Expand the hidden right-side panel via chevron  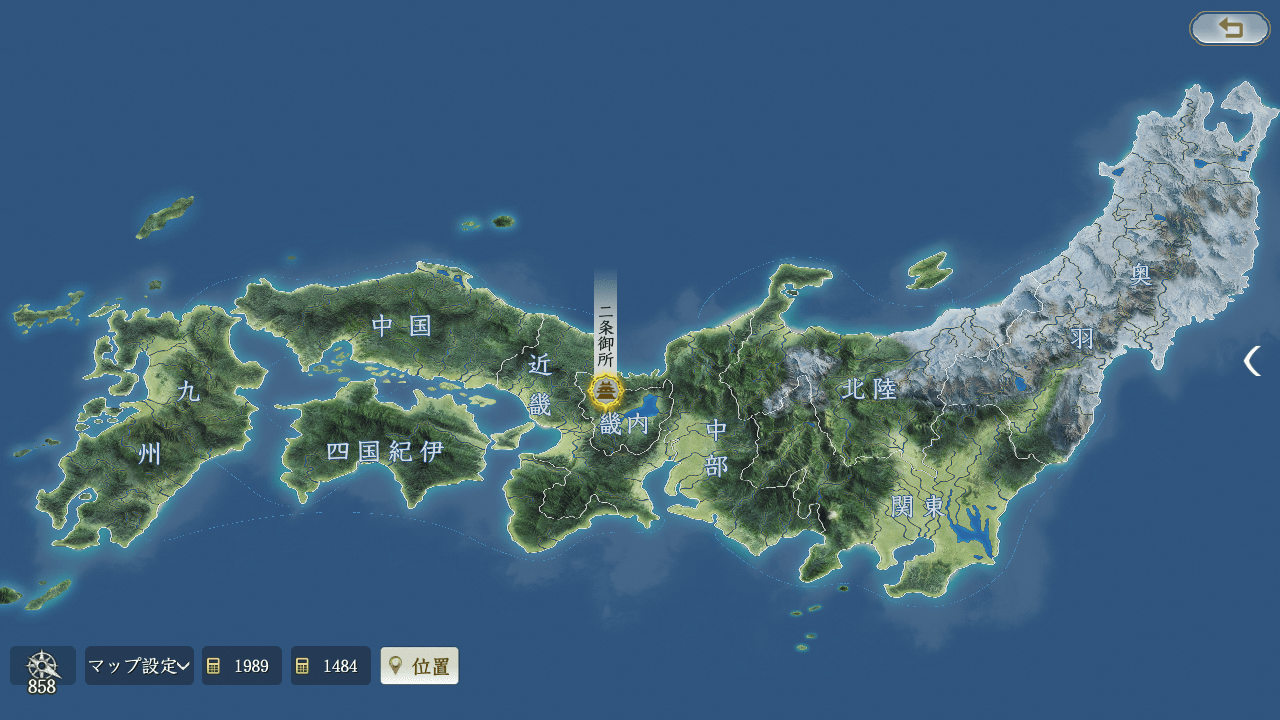tap(1252, 362)
